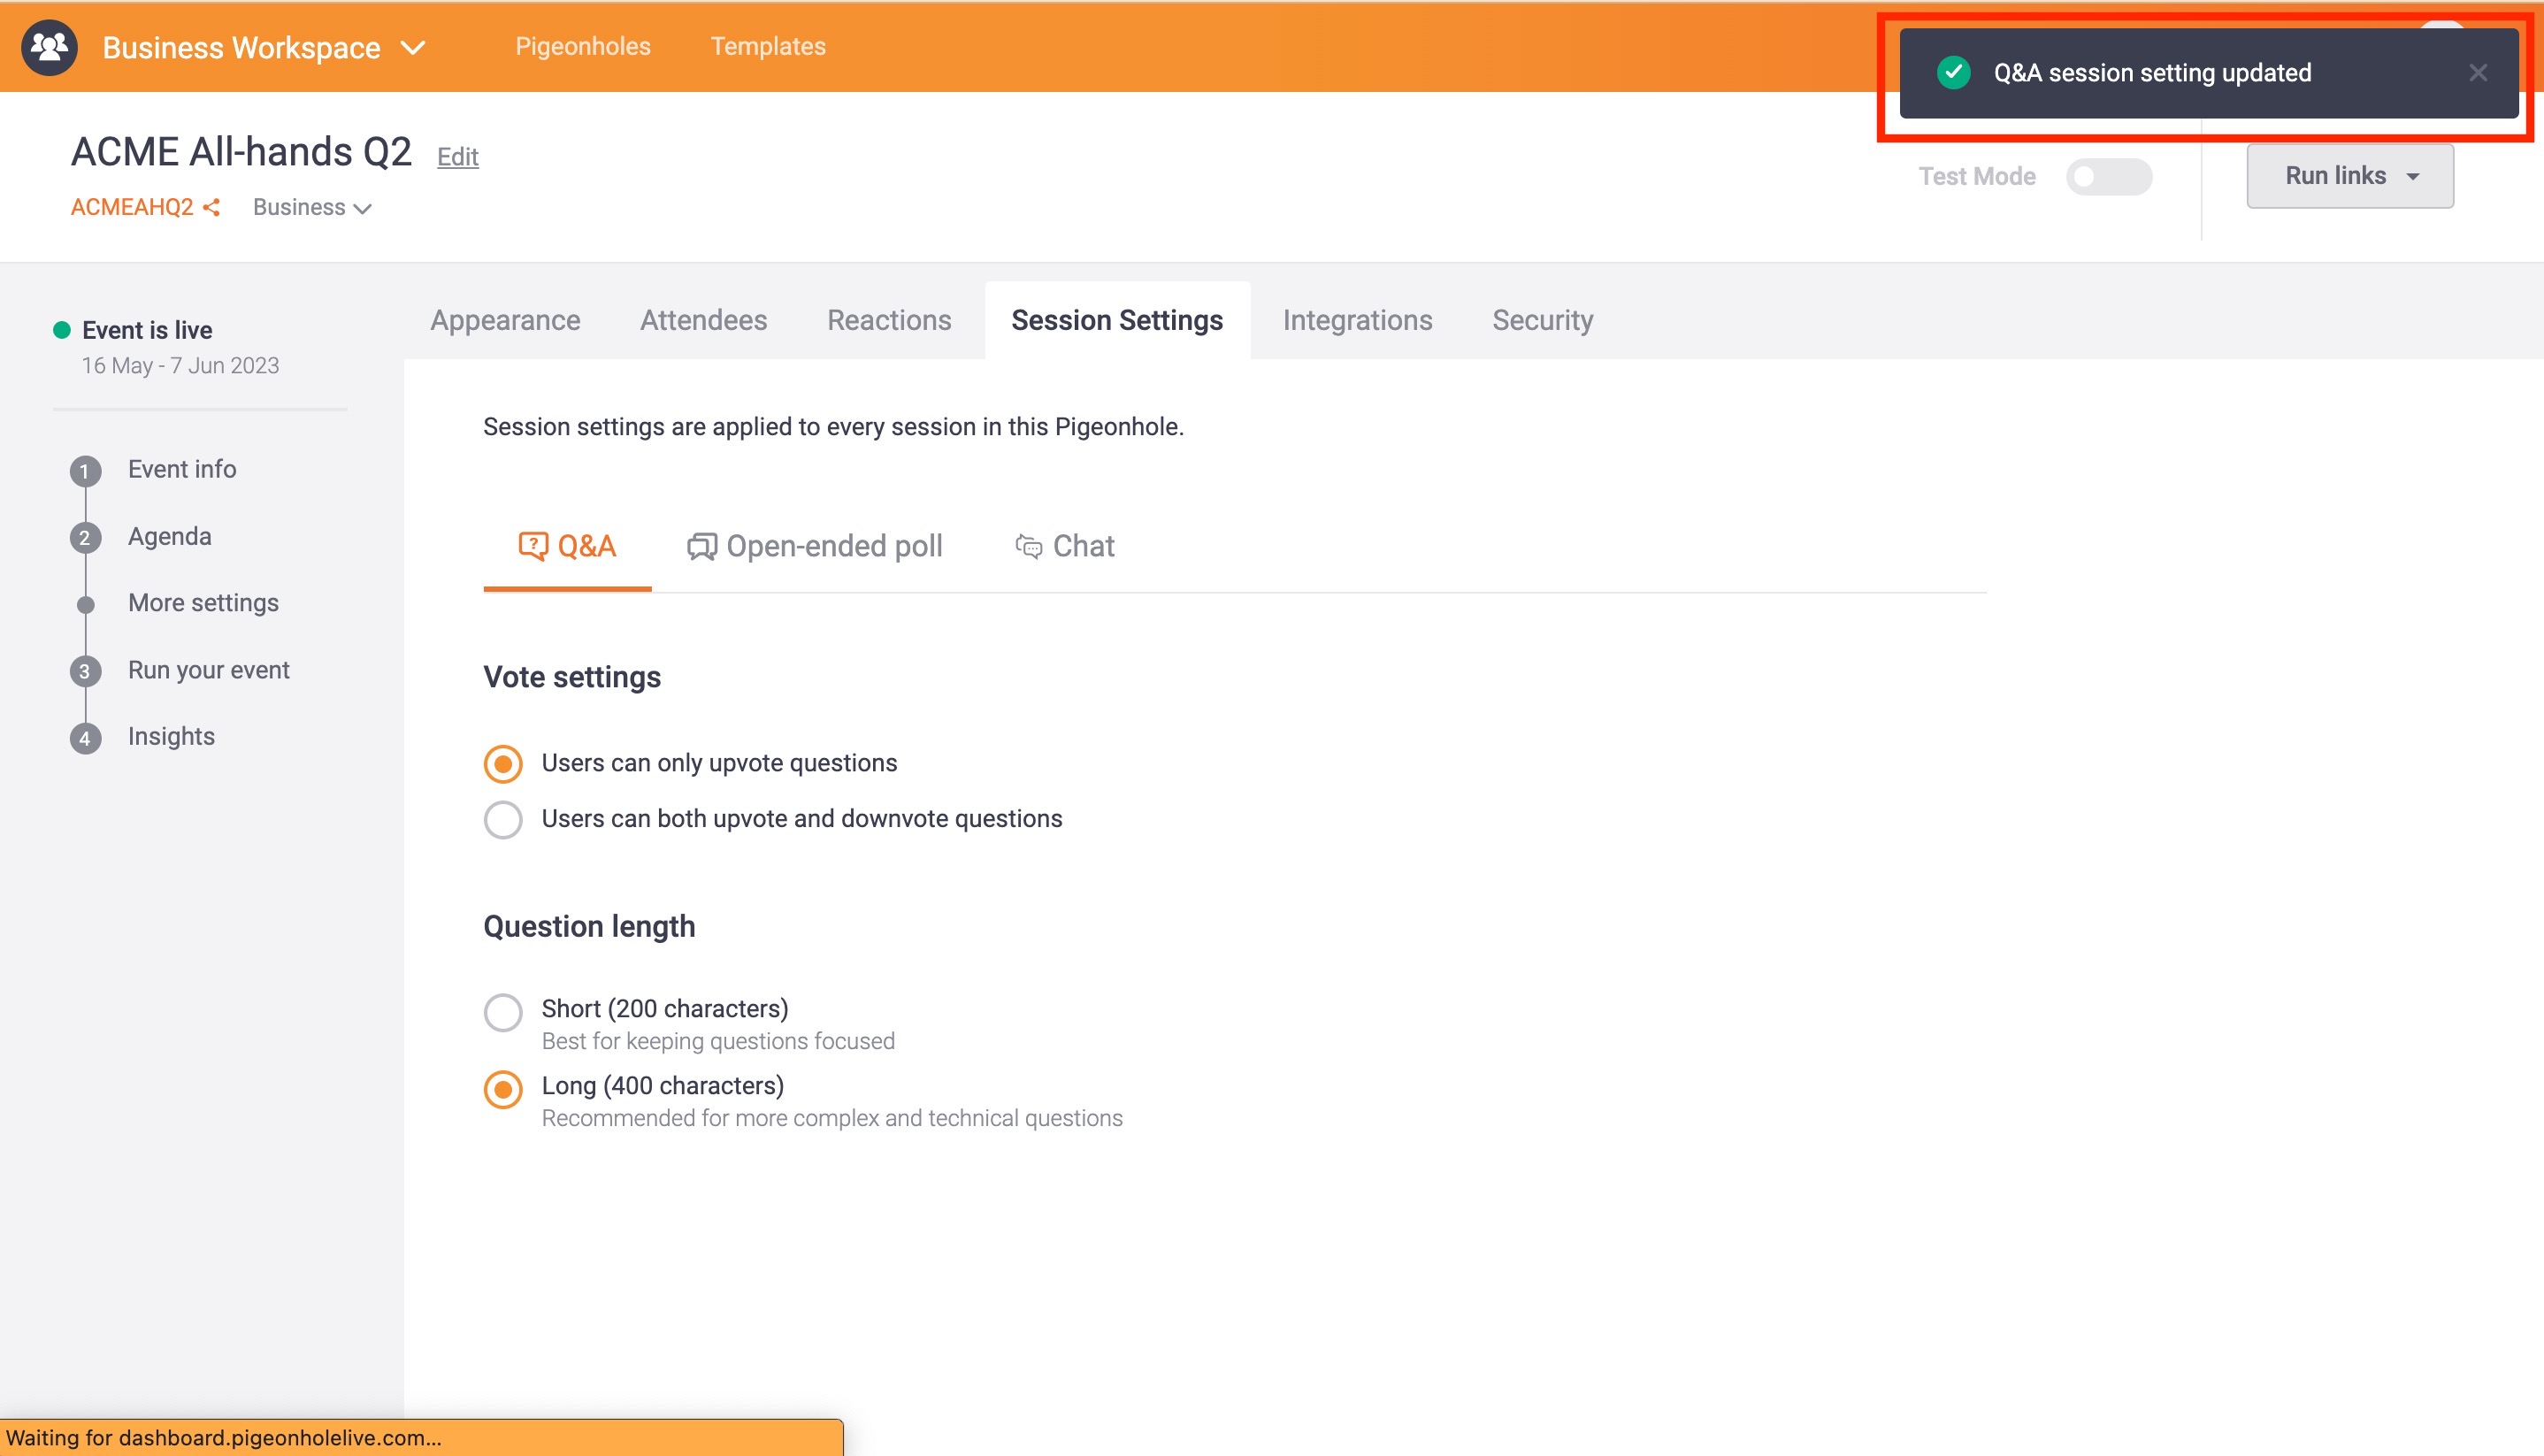Select the Open-ended poll sub-tab
The height and width of the screenshot is (1456, 2544).
(x=814, y=546)
